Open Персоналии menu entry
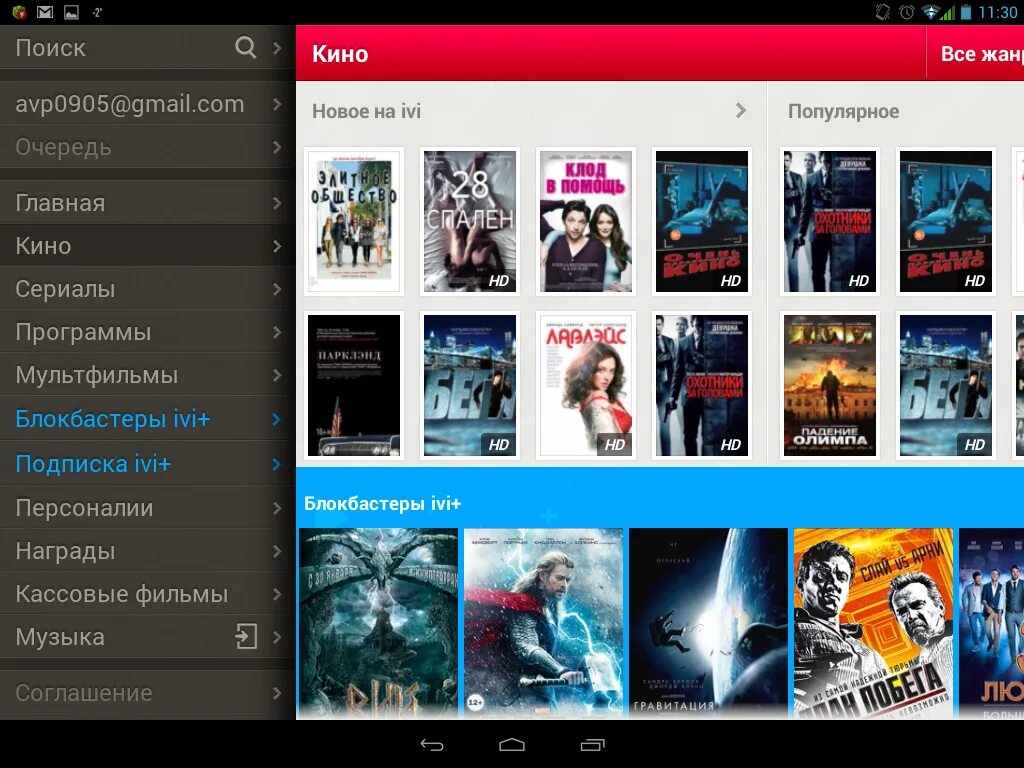1024x768 pixels. click(148, 507)
